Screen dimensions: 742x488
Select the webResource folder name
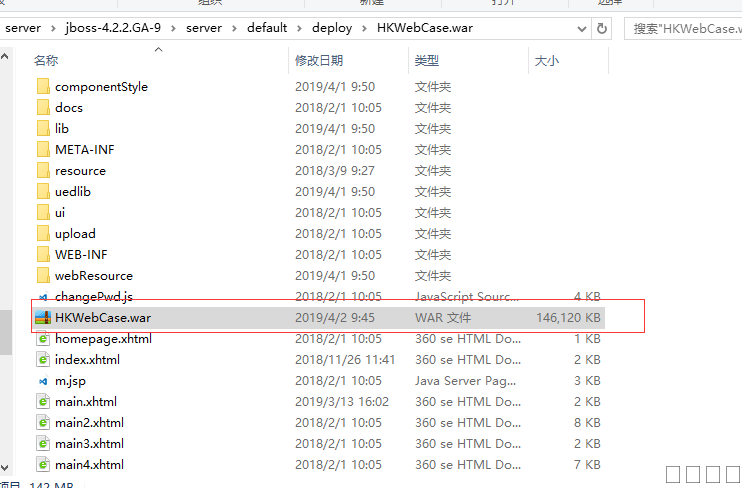tap(94, 275)
